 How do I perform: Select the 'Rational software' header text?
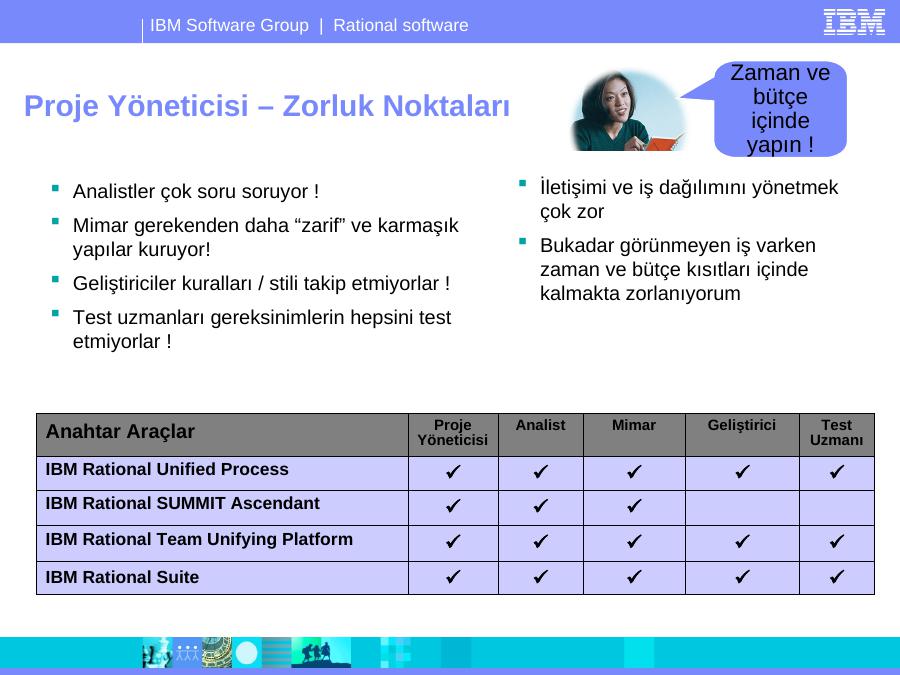pyautogui.click(x=401, y=25)
